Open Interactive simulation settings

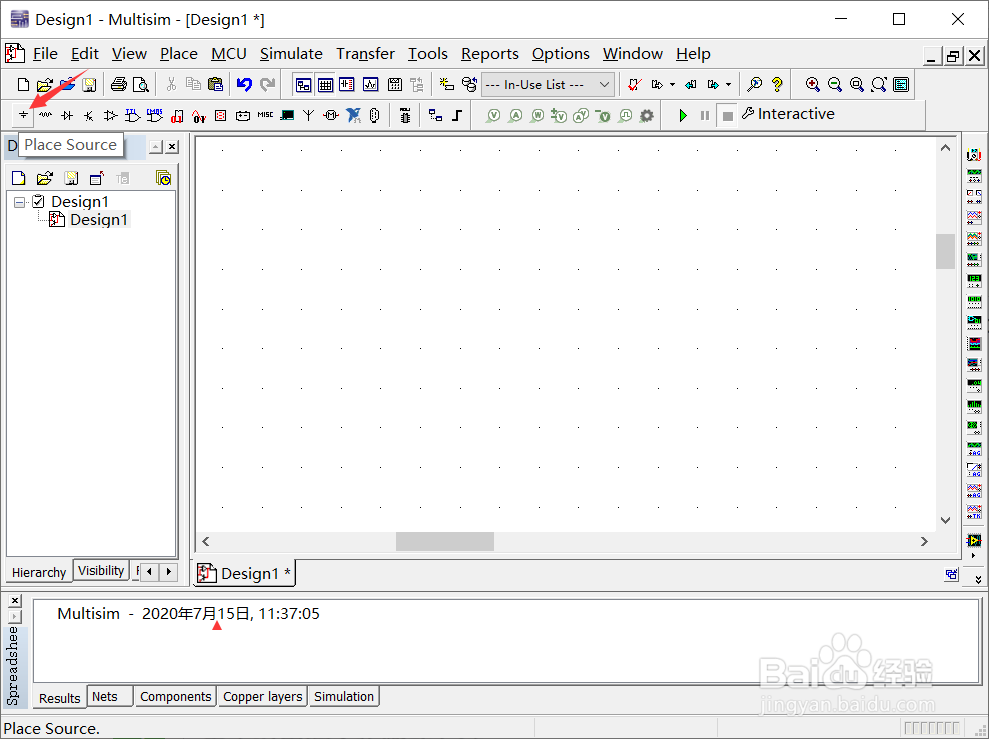point(788,114)
